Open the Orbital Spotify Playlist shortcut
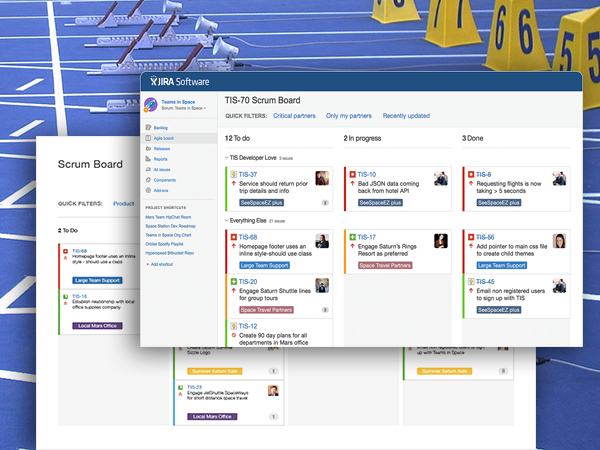 point(164,244)
